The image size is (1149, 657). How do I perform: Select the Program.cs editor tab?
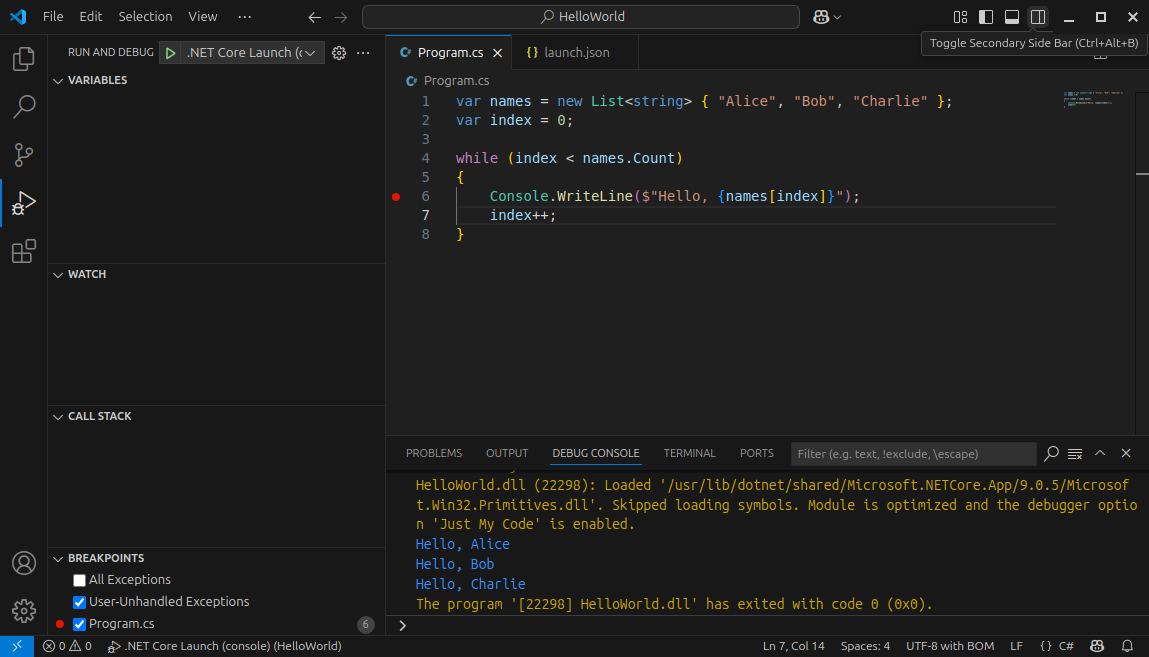pos(450,53)
